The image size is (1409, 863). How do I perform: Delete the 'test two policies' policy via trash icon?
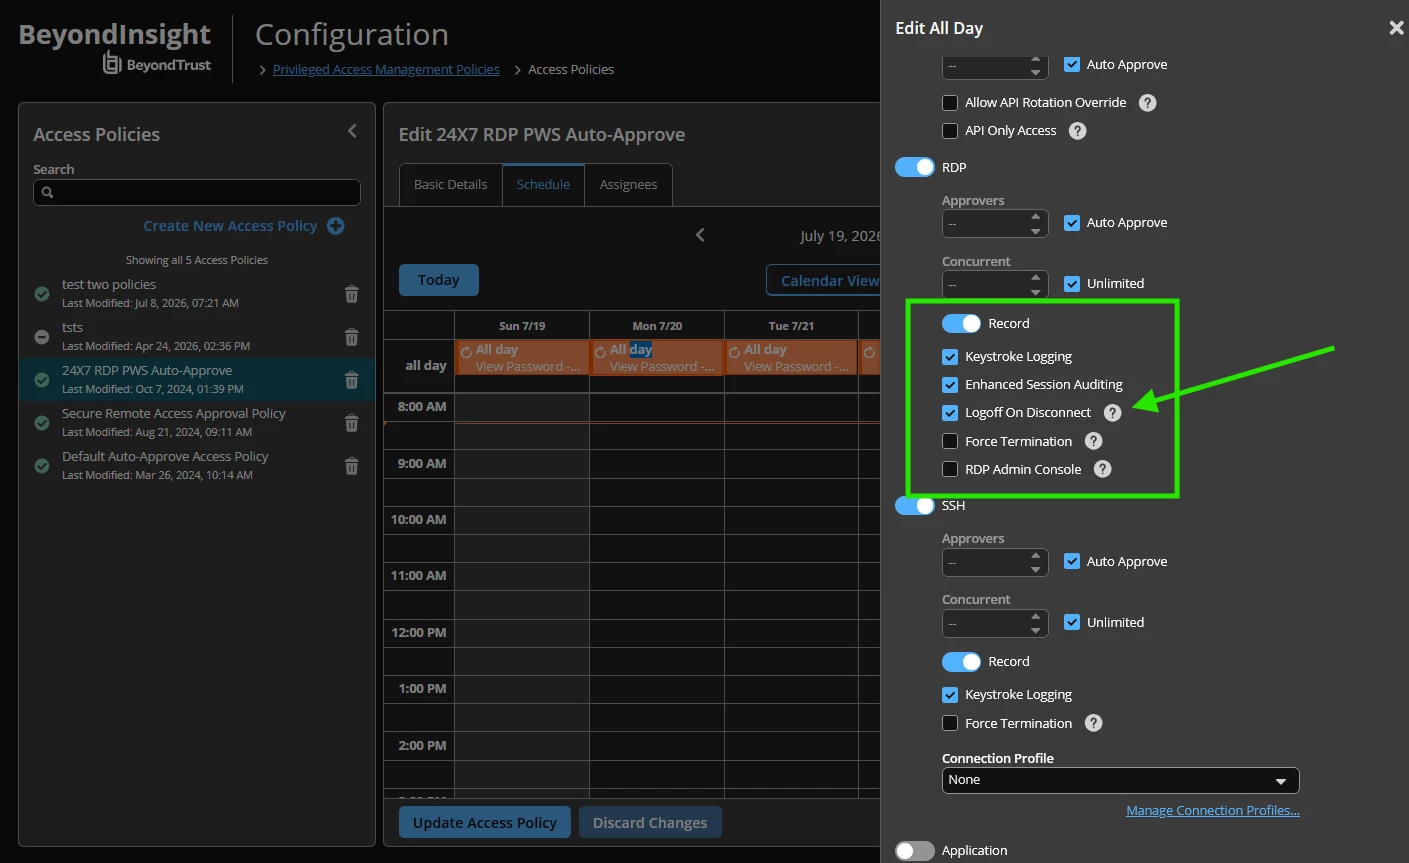click(x=352, y=294)
